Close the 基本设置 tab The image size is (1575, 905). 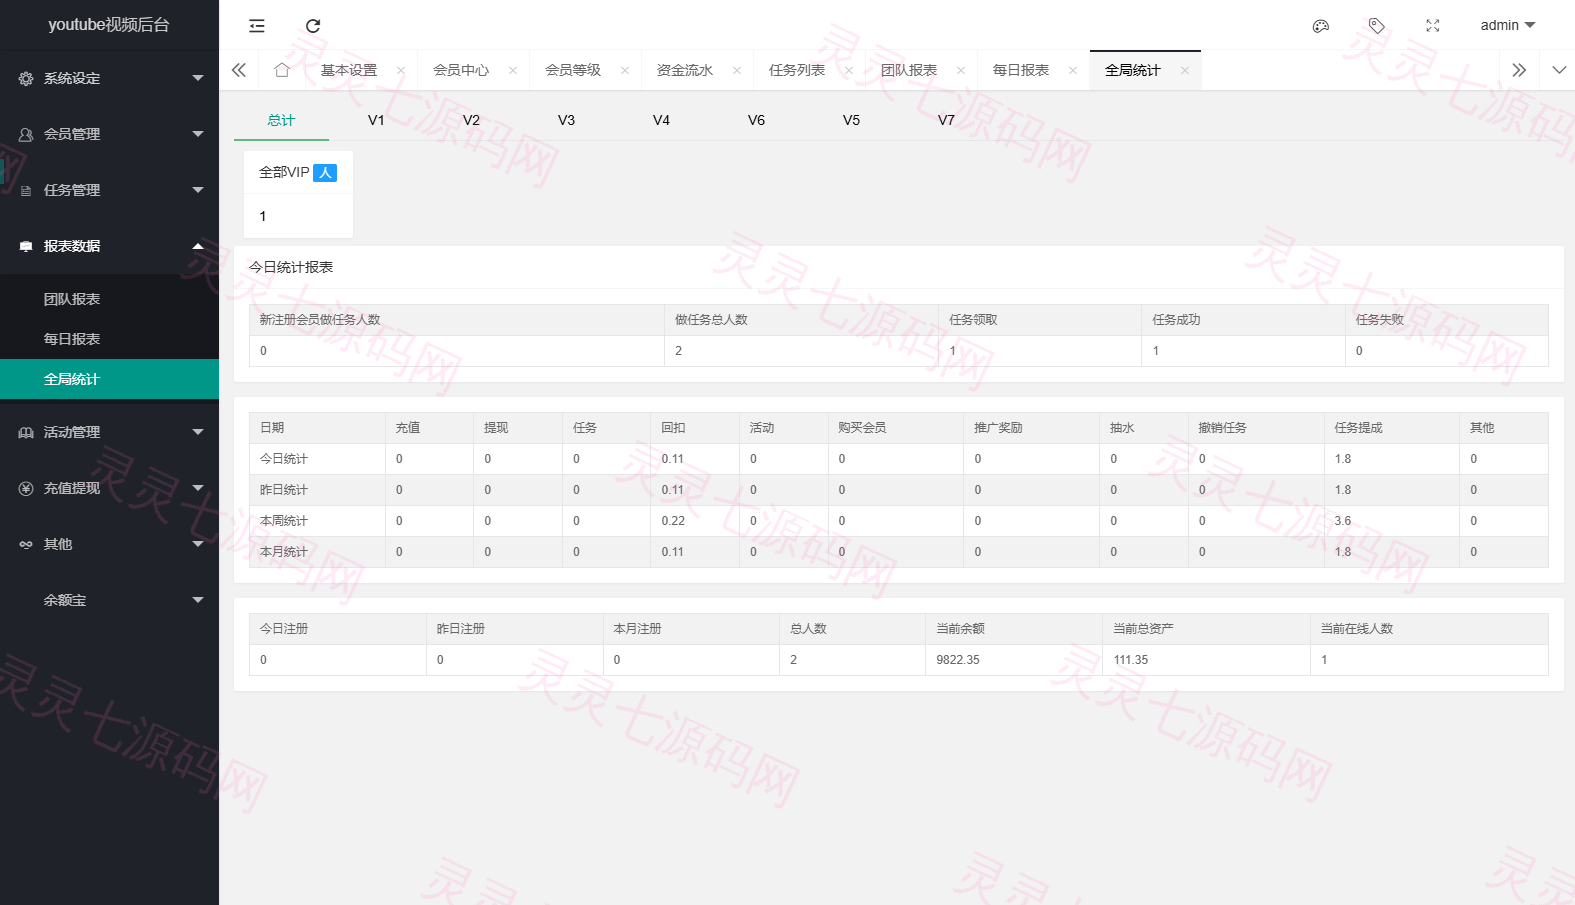click(x=401, y=70)
